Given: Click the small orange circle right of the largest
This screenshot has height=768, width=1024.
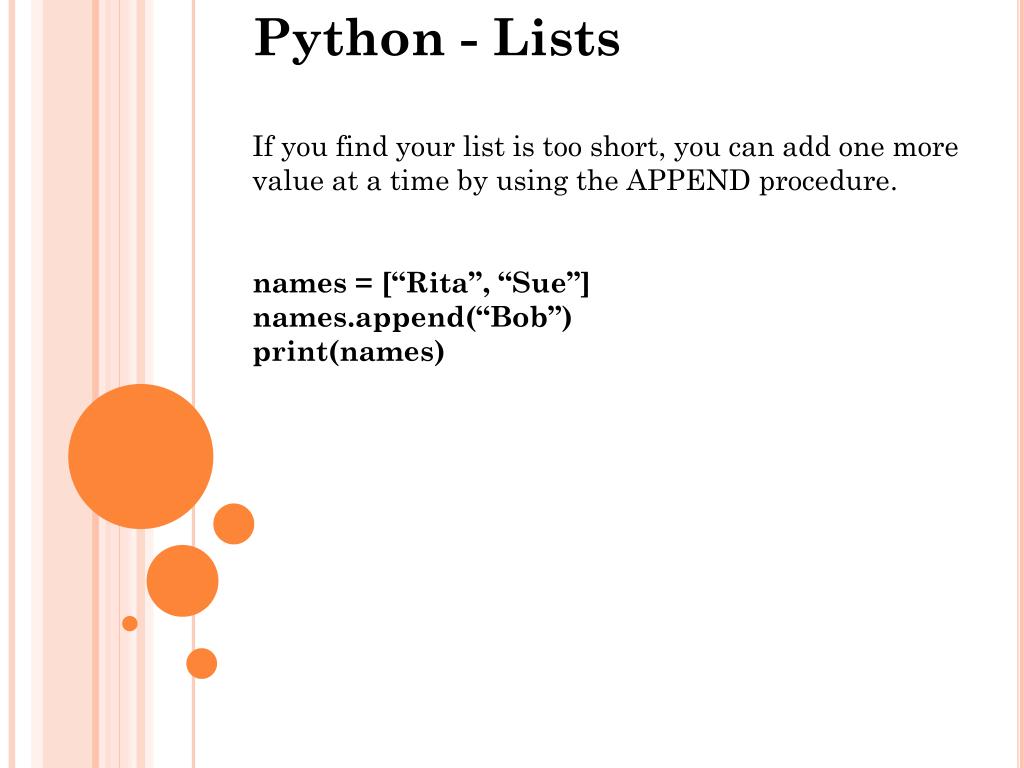Looking at the screenshot, I should point(233,524).
